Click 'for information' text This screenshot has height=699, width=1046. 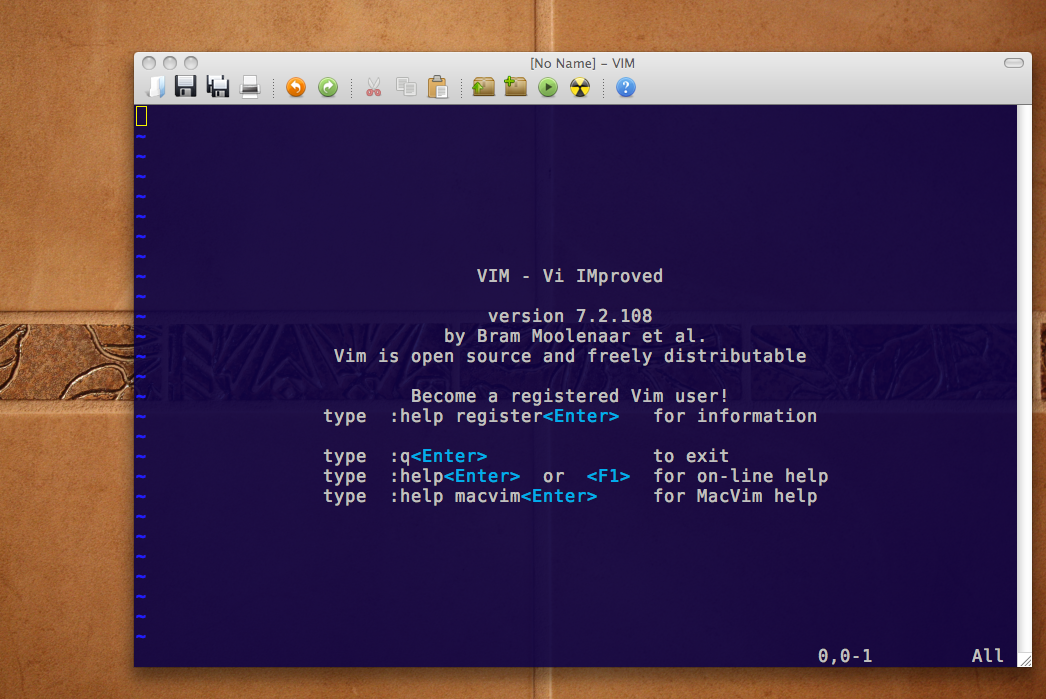click(735, 416)
